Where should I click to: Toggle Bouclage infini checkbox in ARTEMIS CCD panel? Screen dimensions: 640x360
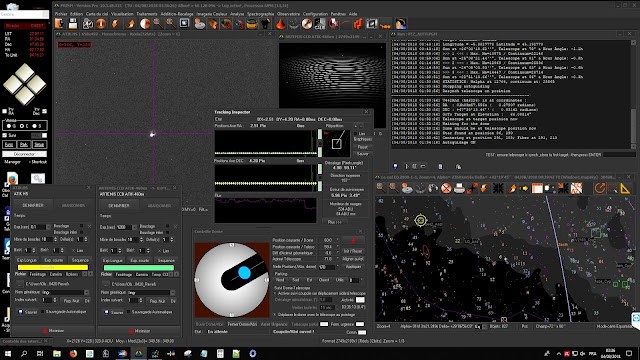[x=167, y=232]
